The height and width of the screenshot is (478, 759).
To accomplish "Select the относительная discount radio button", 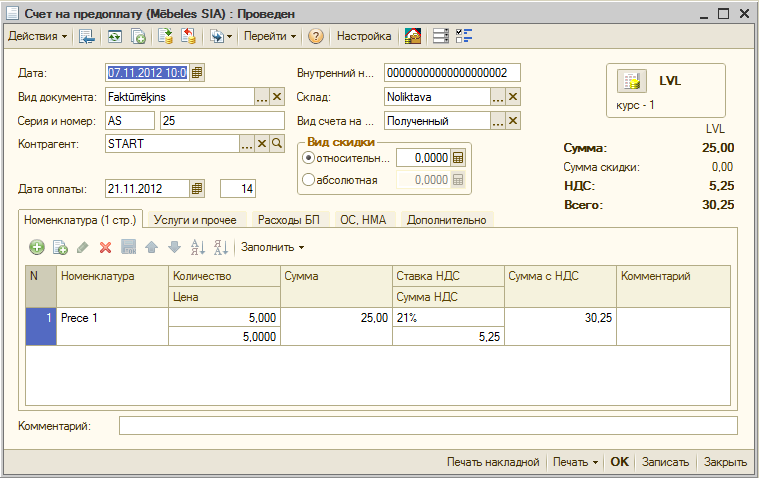I will pos(308,158).
